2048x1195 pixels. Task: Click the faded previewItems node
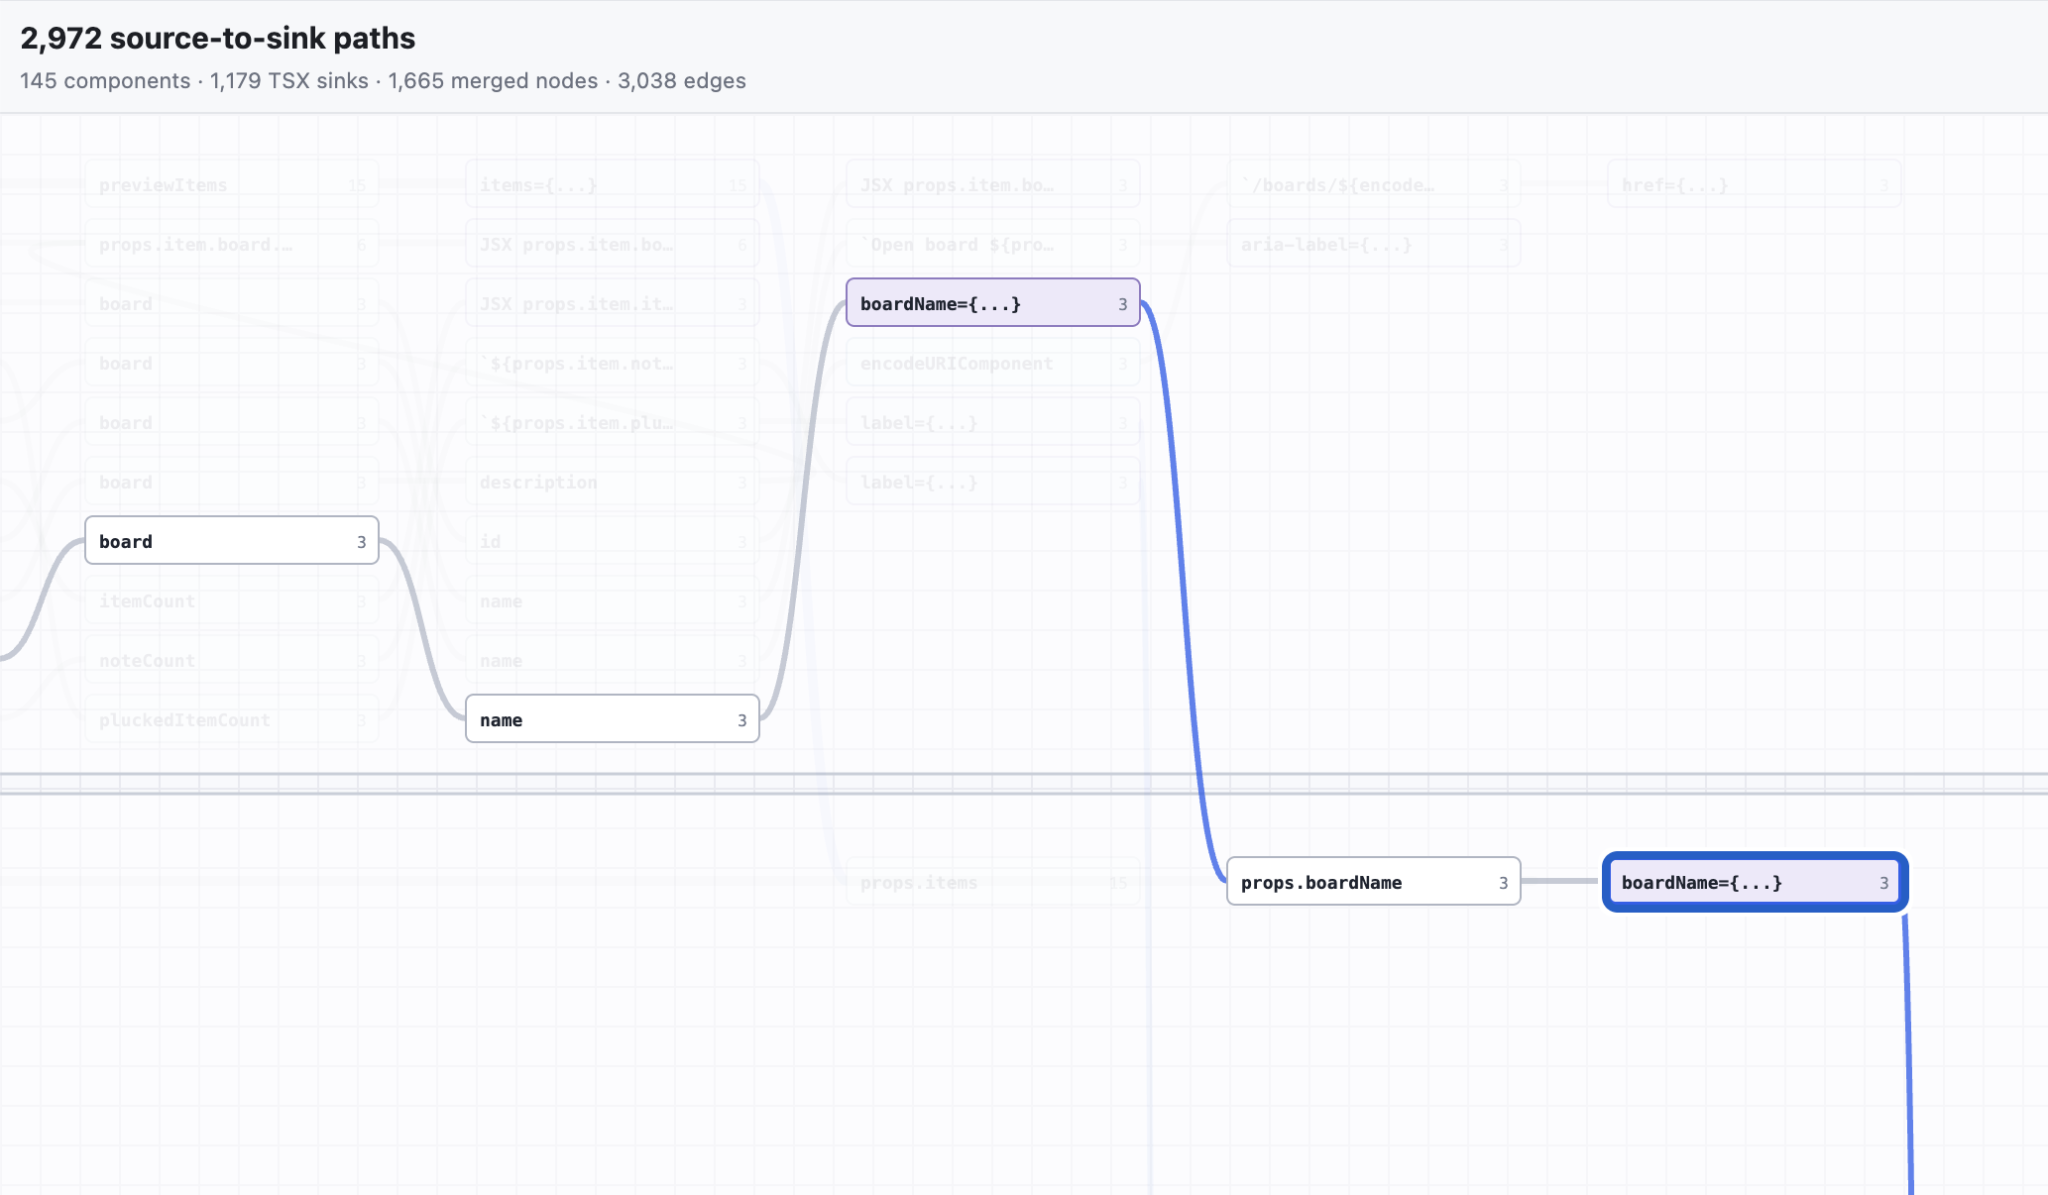pyautogui.click(x=232, y=185)
